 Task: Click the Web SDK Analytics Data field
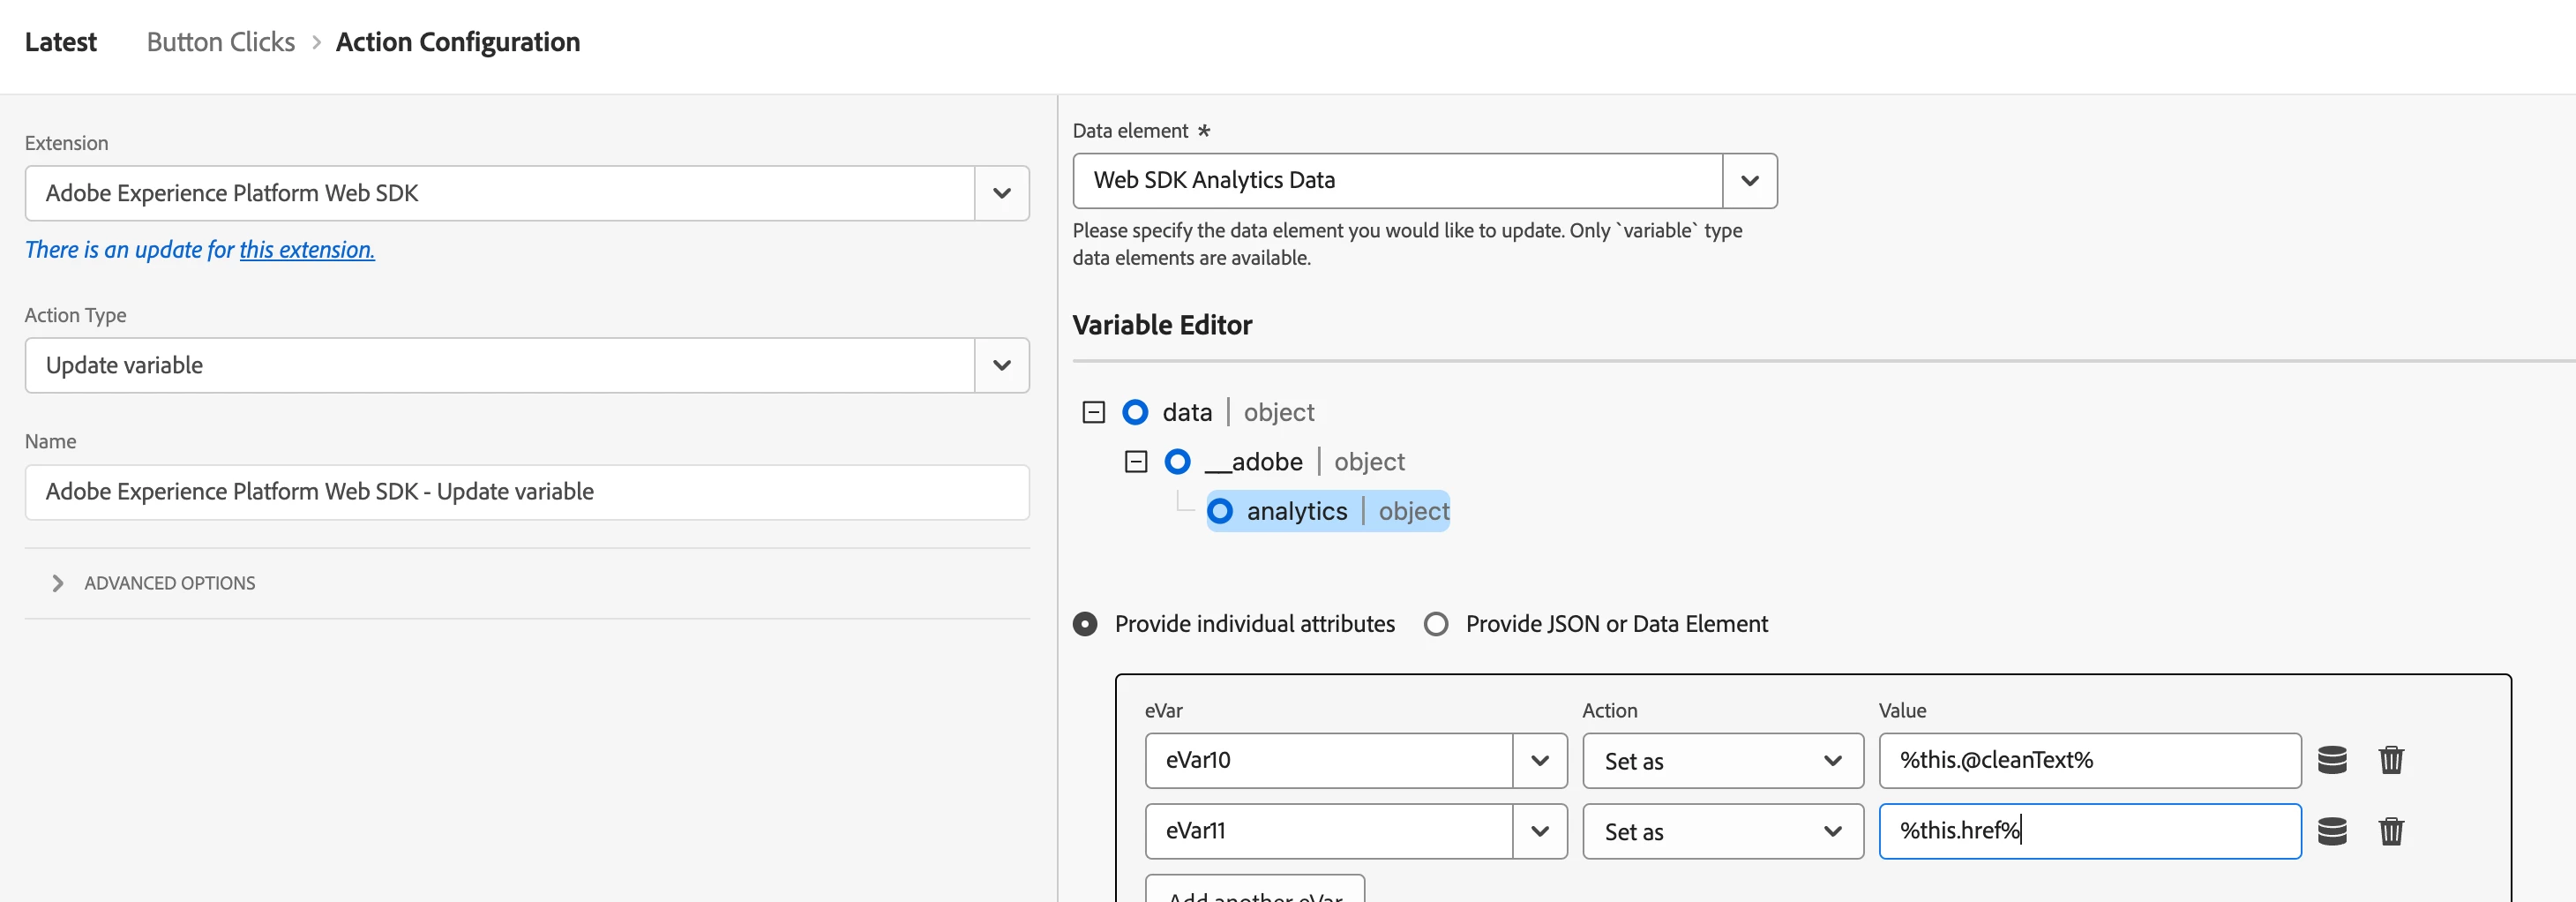(x=1398, y=181)
